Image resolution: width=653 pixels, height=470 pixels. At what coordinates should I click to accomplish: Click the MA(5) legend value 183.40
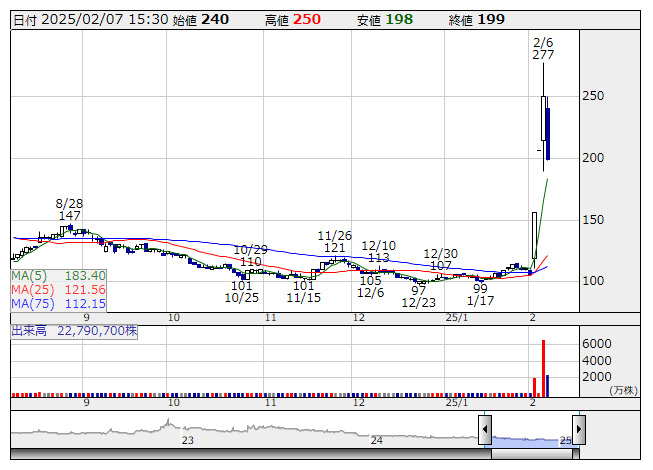85,276
